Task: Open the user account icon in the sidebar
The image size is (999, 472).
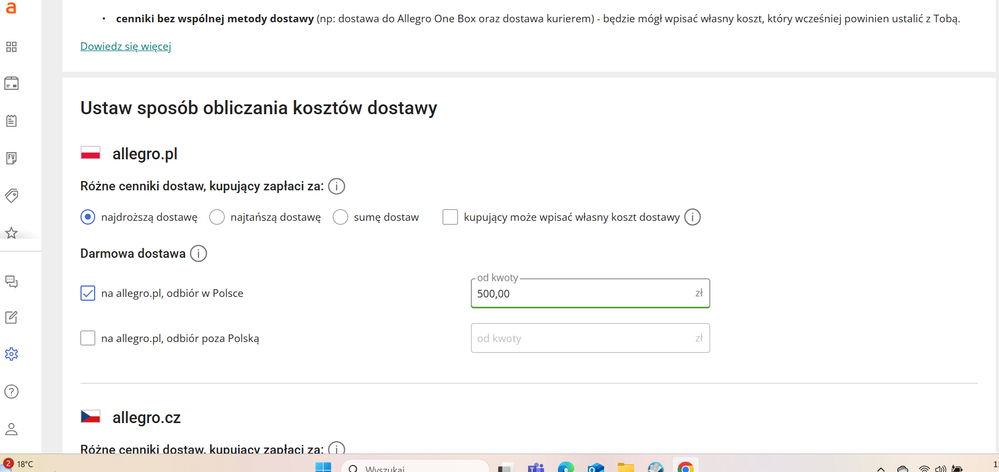Action: 12,429
